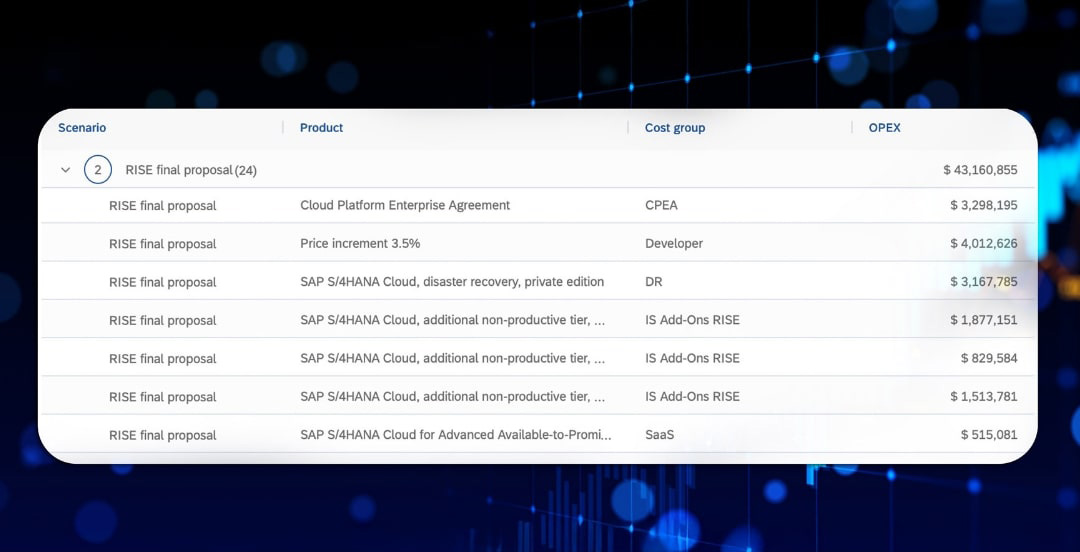
Task: Select Price increment 3.5% product cell
Action: click(360, 244)
